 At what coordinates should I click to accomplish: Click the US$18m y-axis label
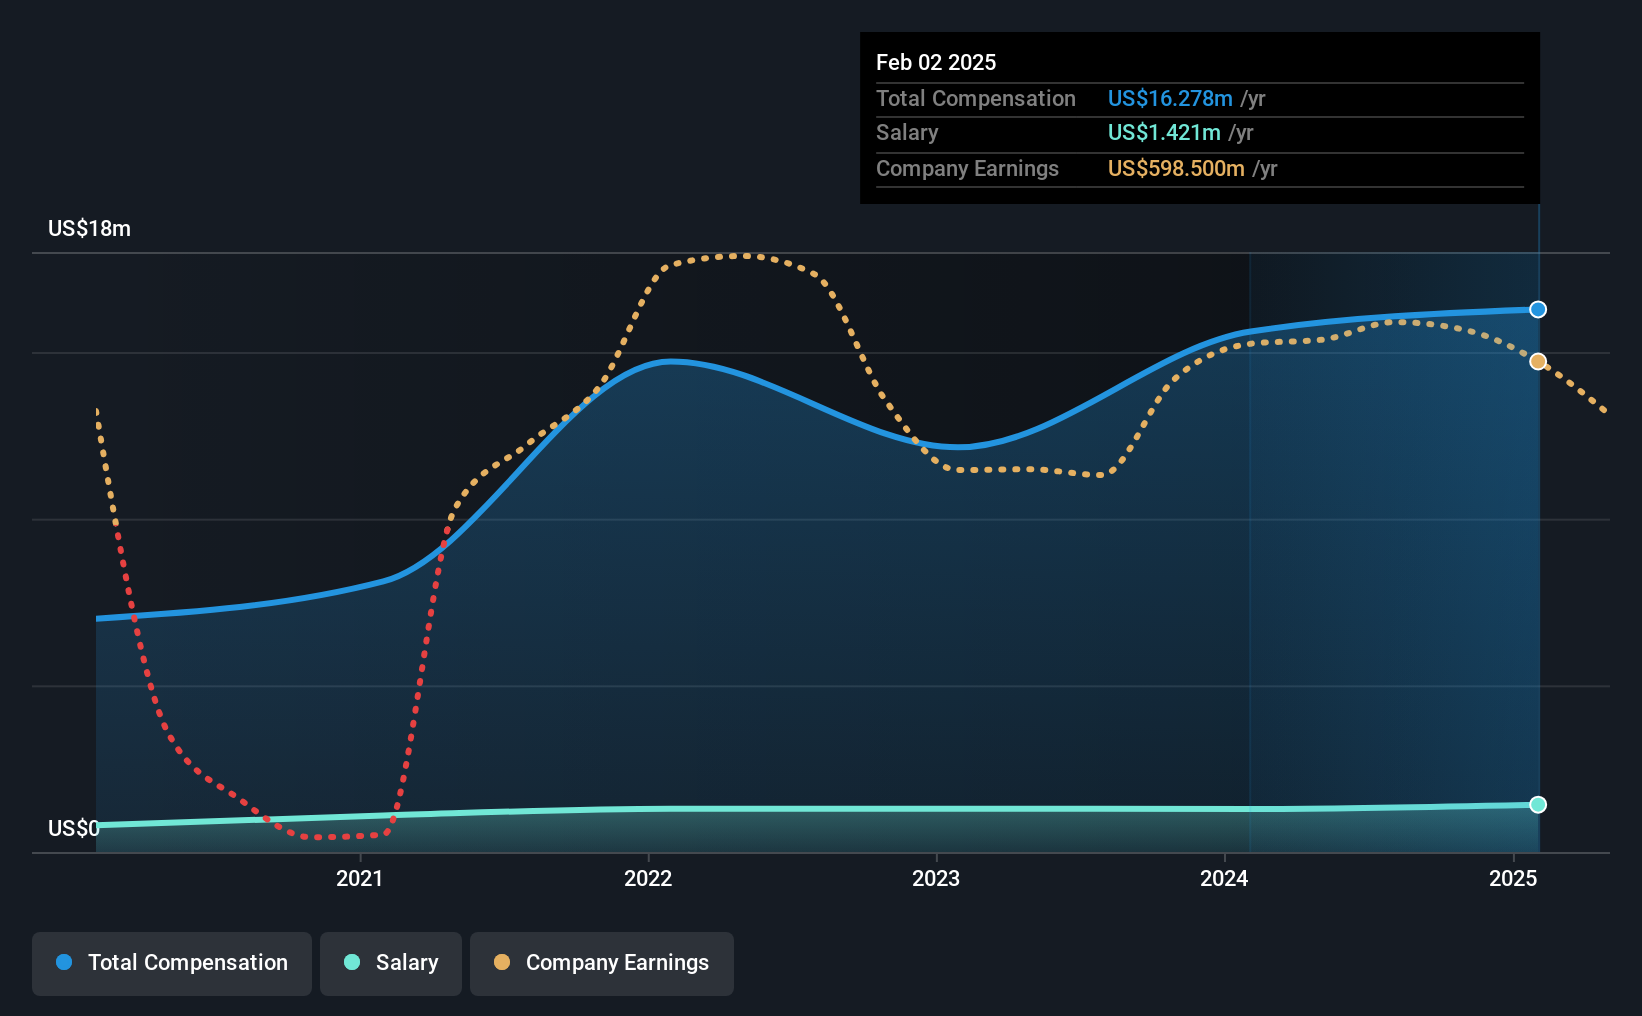click(x=89, y=228)
